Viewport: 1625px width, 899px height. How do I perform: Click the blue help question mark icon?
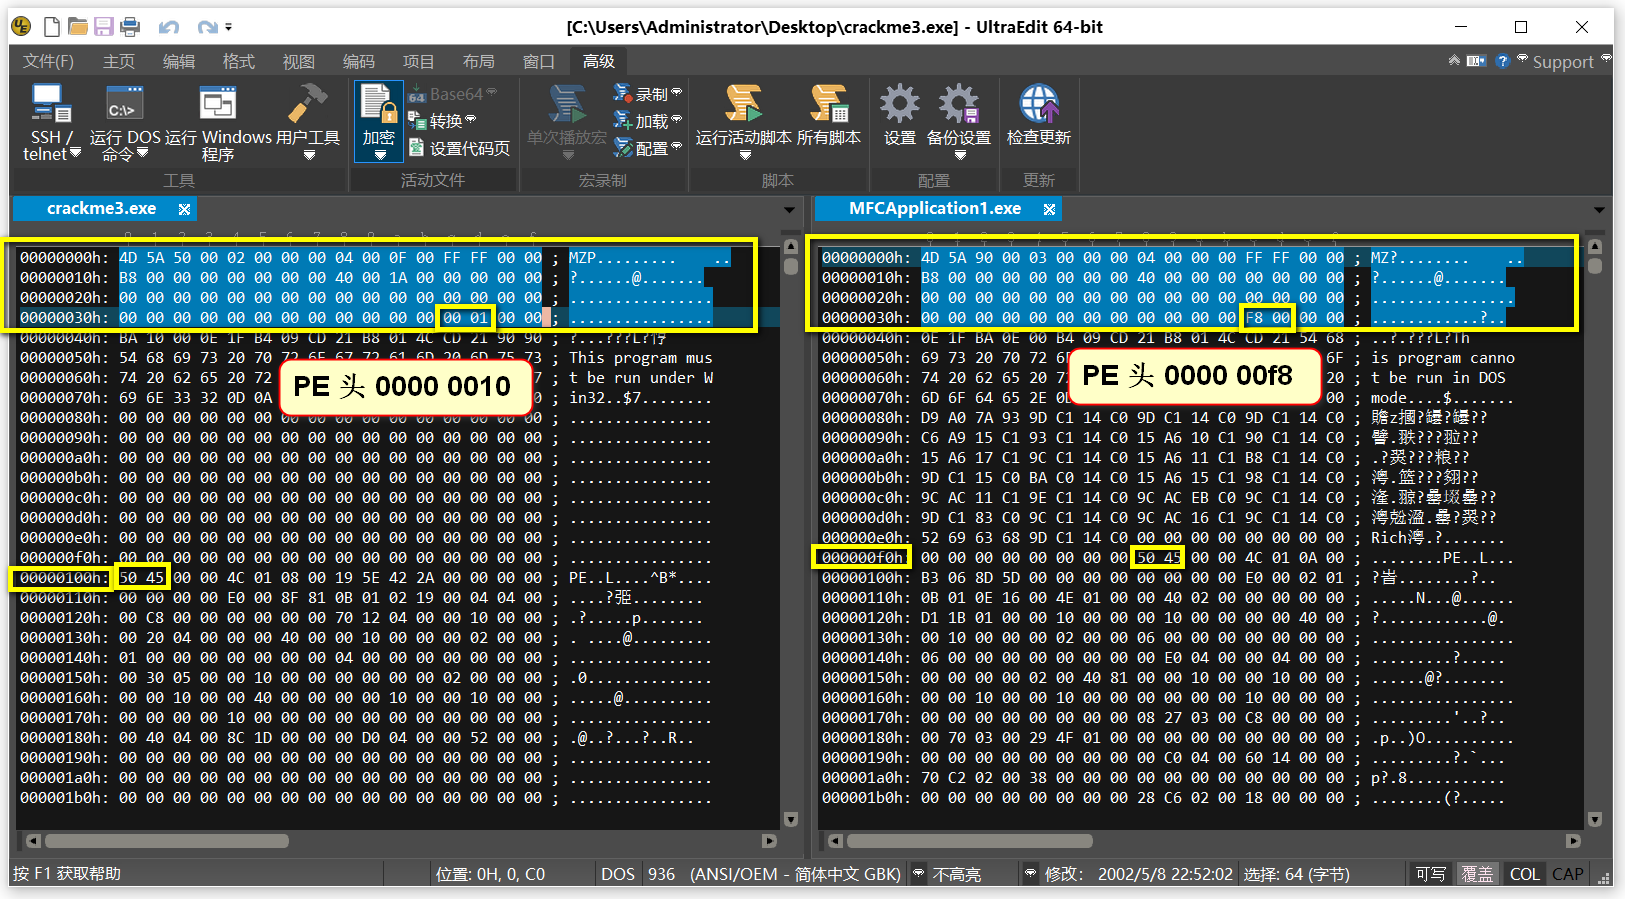pyautogui.click(x=1502, y=61)
